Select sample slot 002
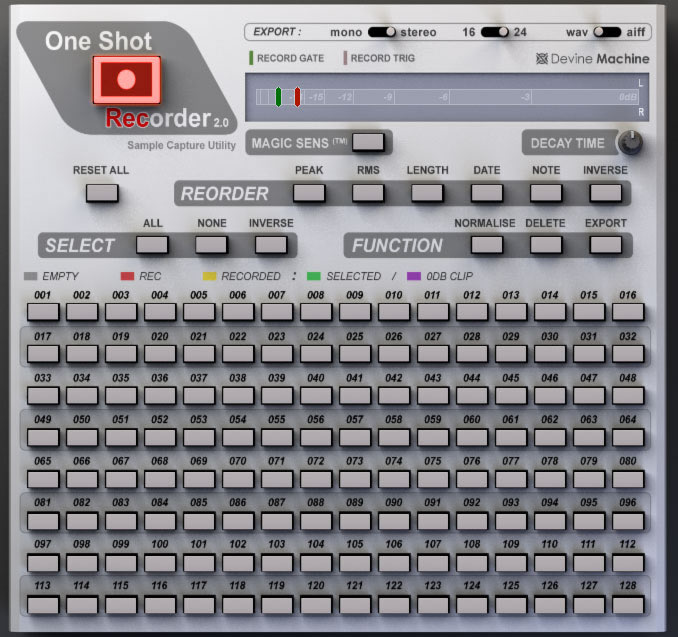Image resolution: width=678 pixels, height=637 pixels. coord(82,312)
